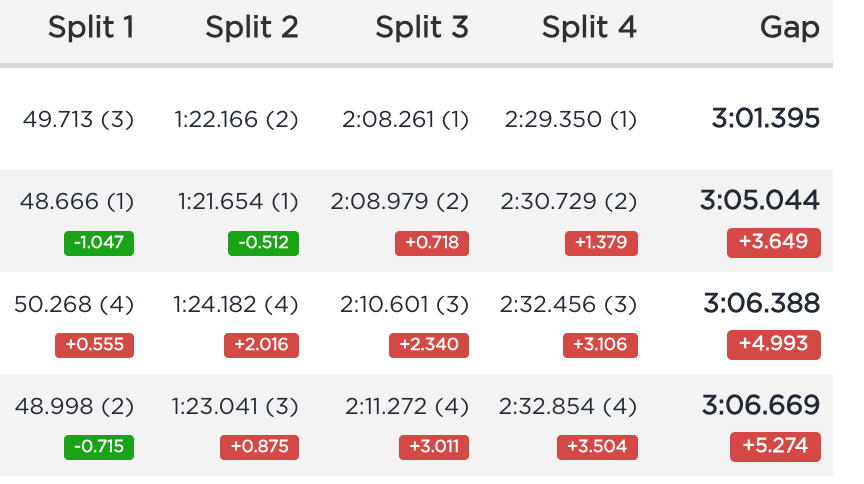This screenshot has width=864, height=484.
Task: Select the 3:01.395 finish time
Action: click(x=765, y=119)
